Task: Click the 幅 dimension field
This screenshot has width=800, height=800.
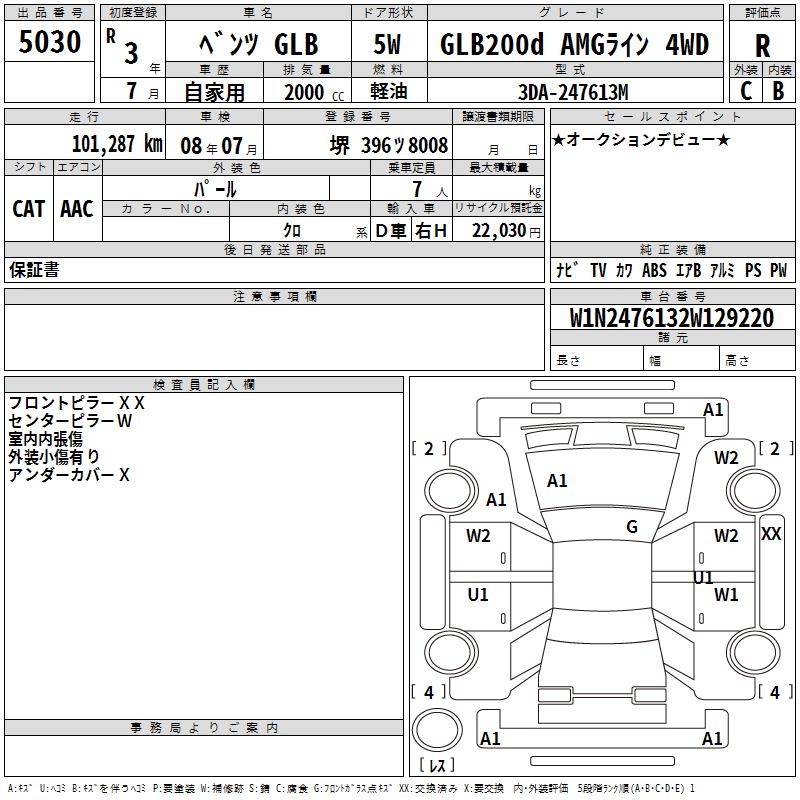Action: (682, 358)
